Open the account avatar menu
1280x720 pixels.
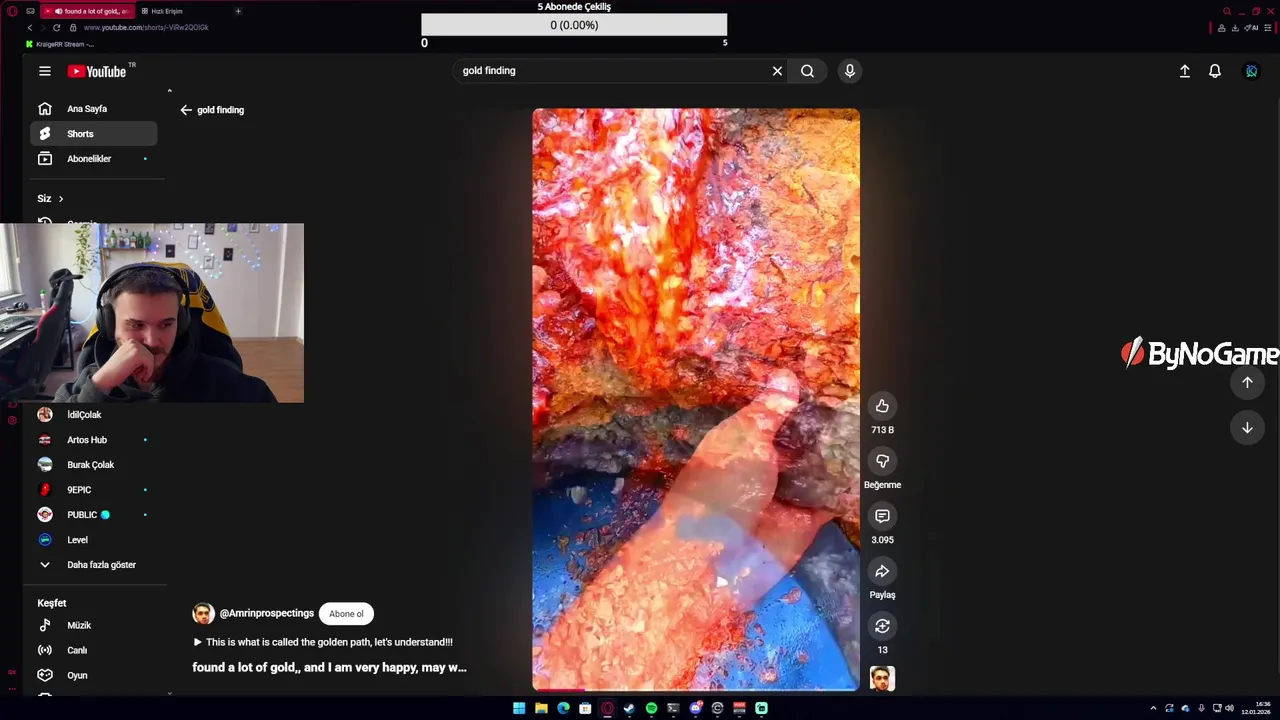pos(1251,71)
